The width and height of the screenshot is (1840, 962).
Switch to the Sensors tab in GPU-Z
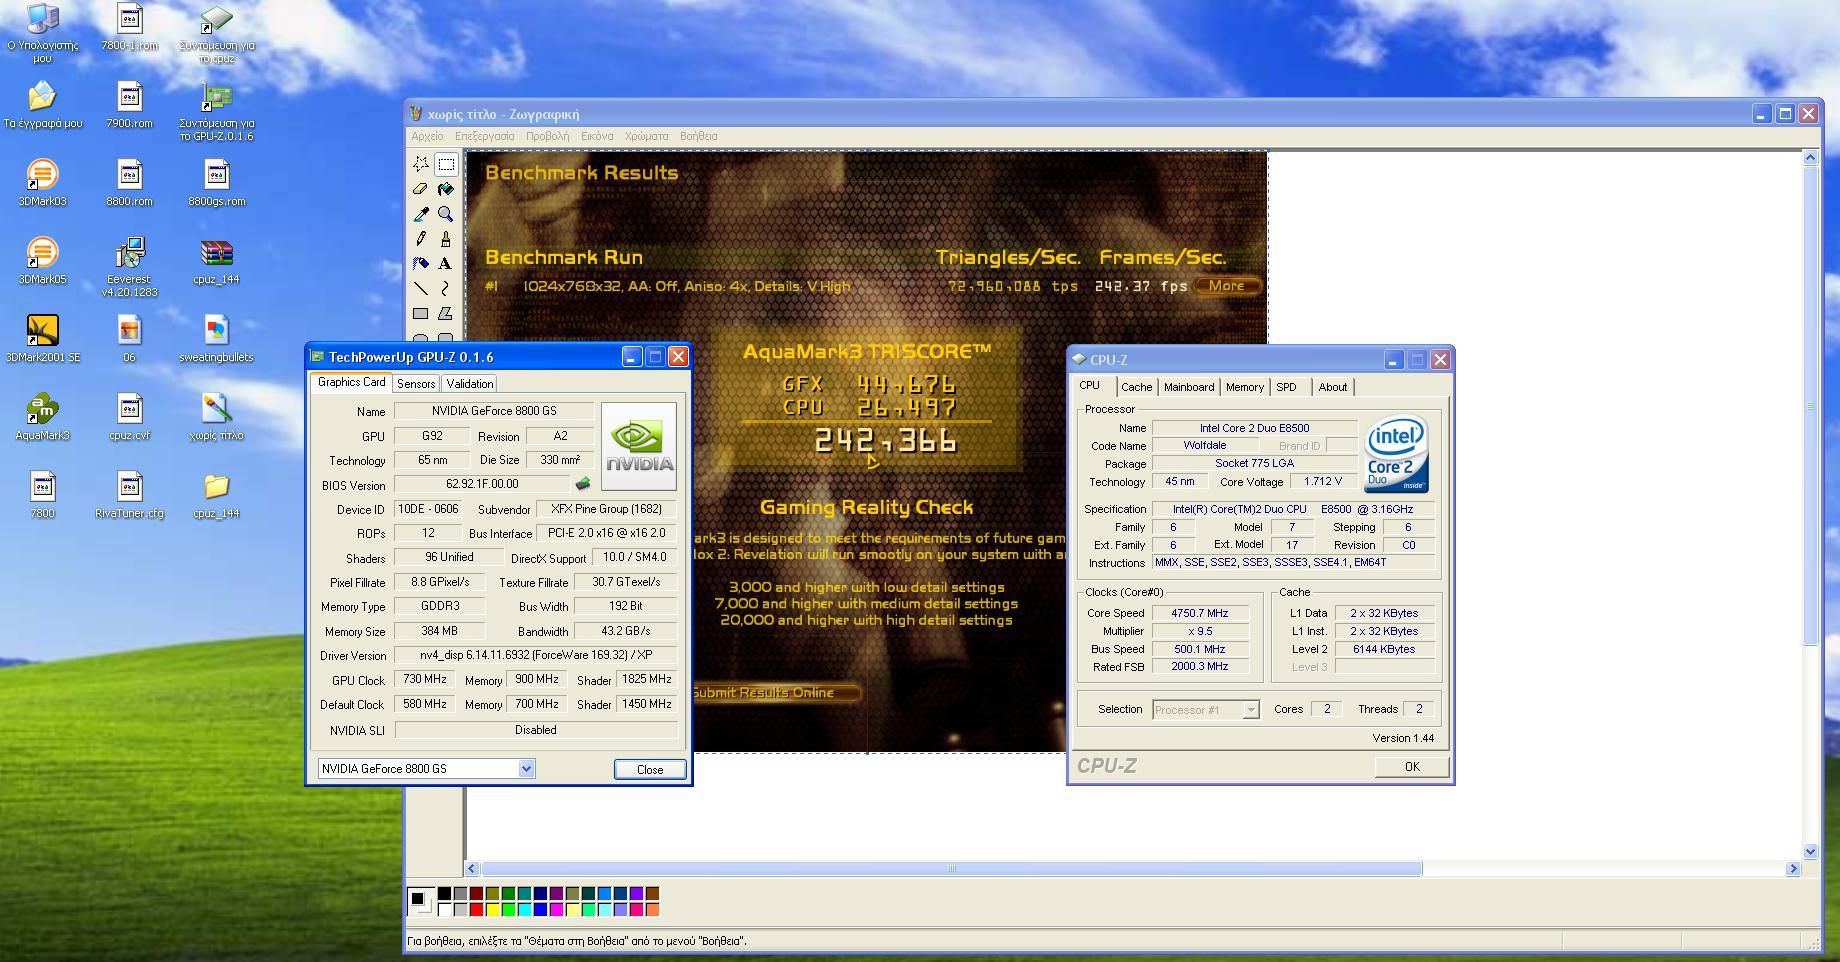416,384
